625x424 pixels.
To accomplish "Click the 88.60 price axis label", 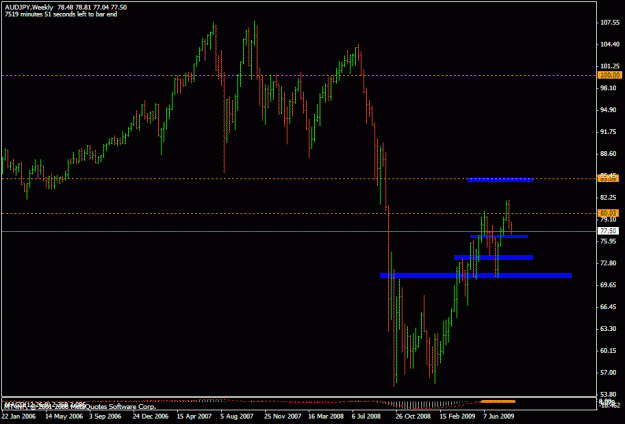I will pyautogui.click(x=610, y=154).
